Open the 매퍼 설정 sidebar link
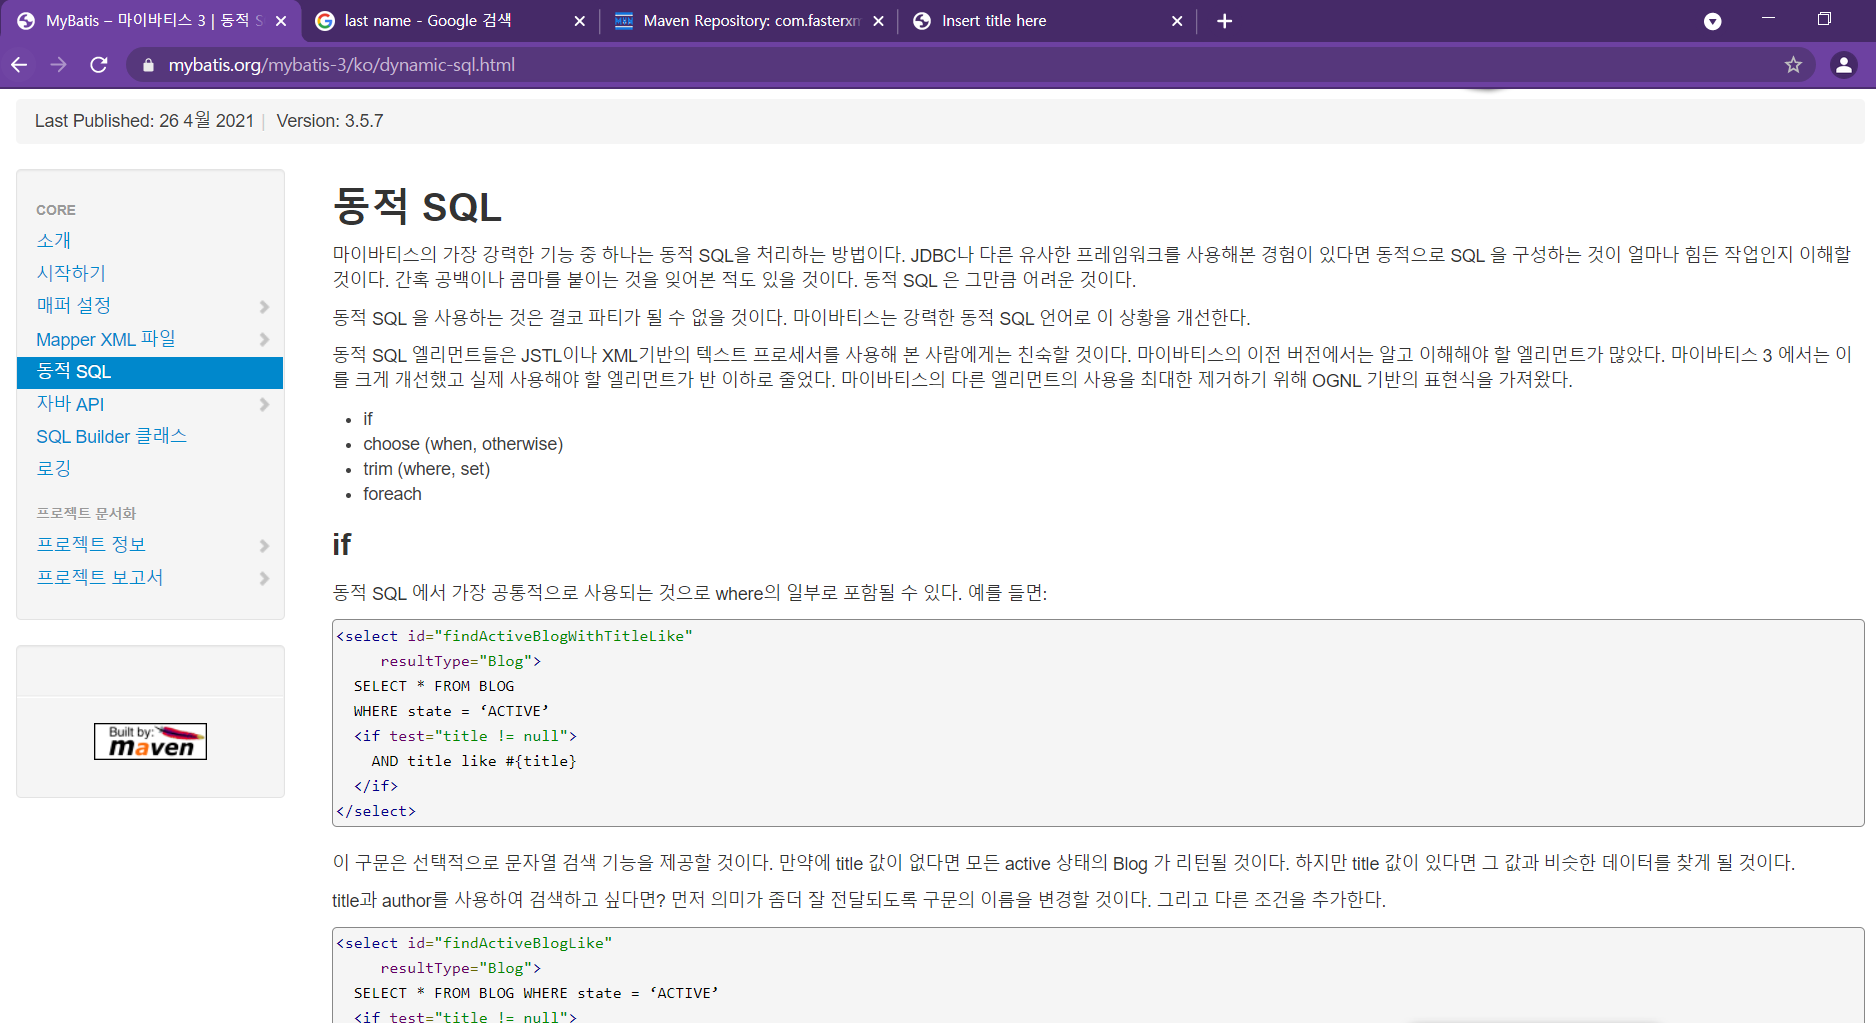1876x1023 pixels. coord(74,306)
